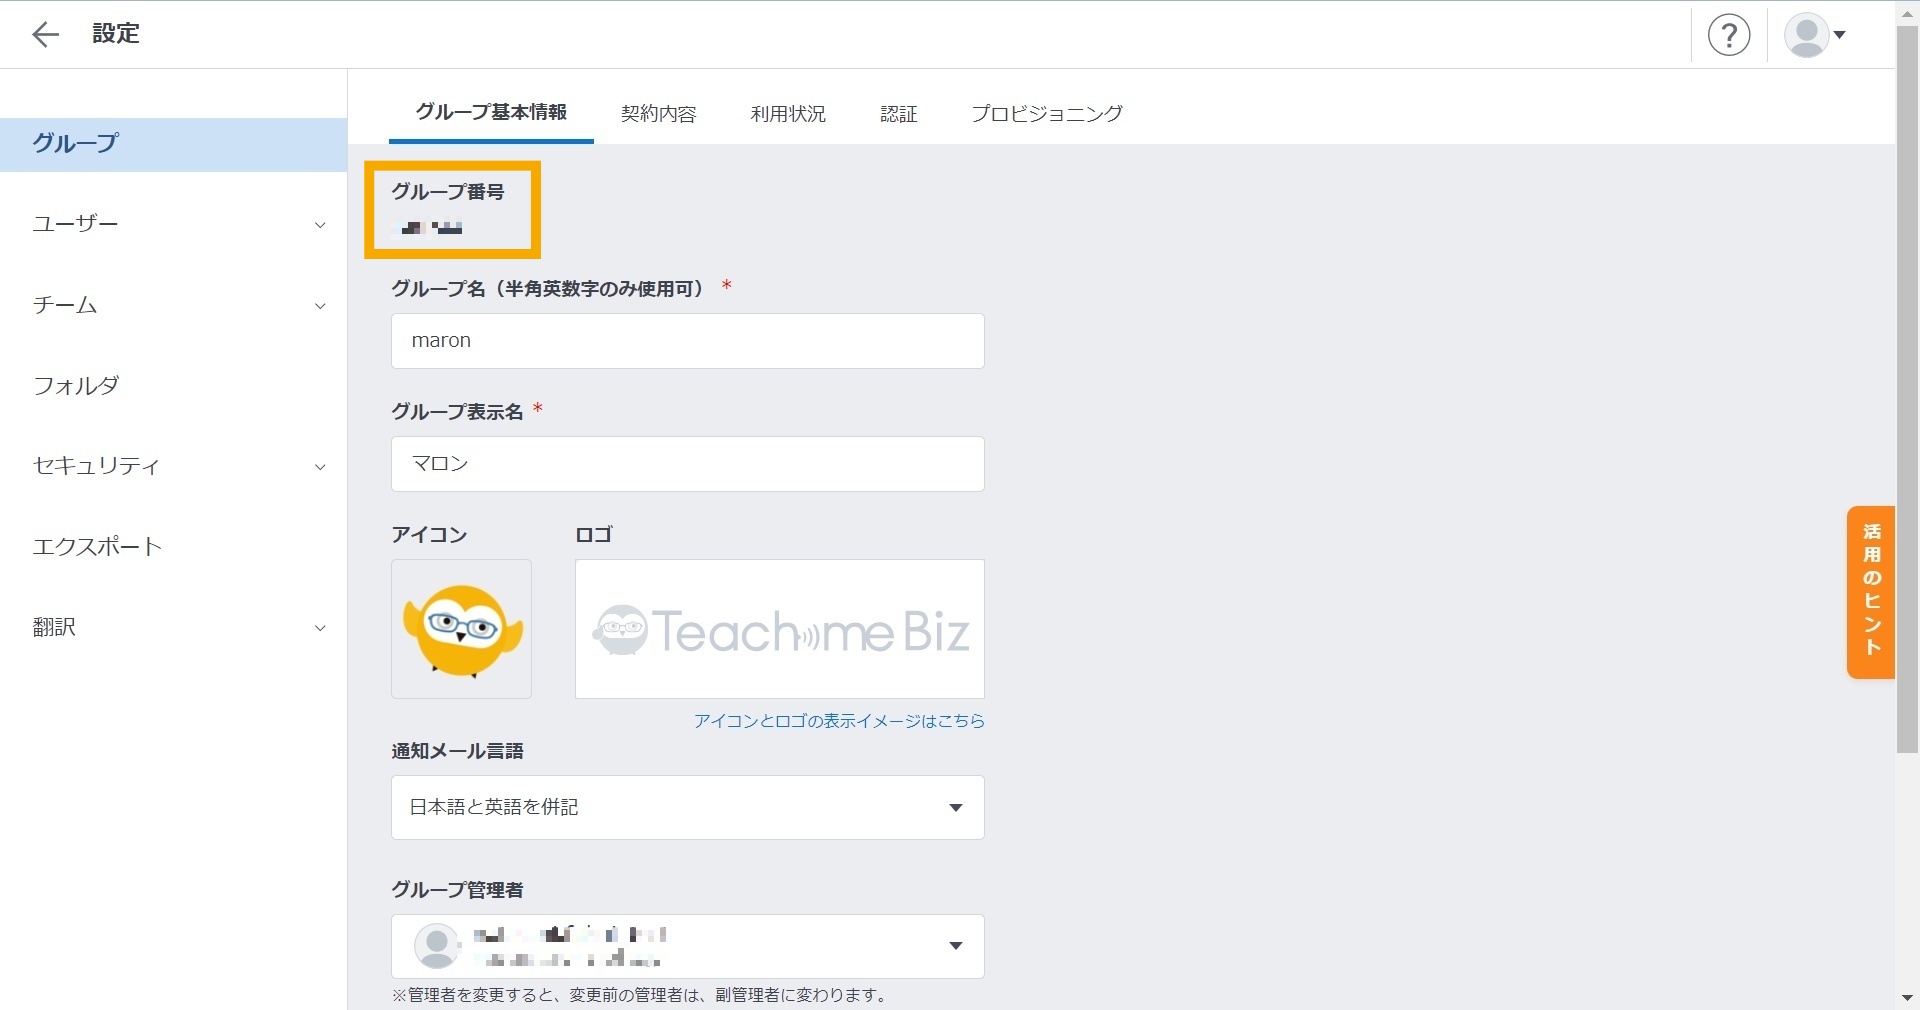
Task: Open the 通知メール言語 dropdown
Action: pyautogui.click(x=687, y=807)
